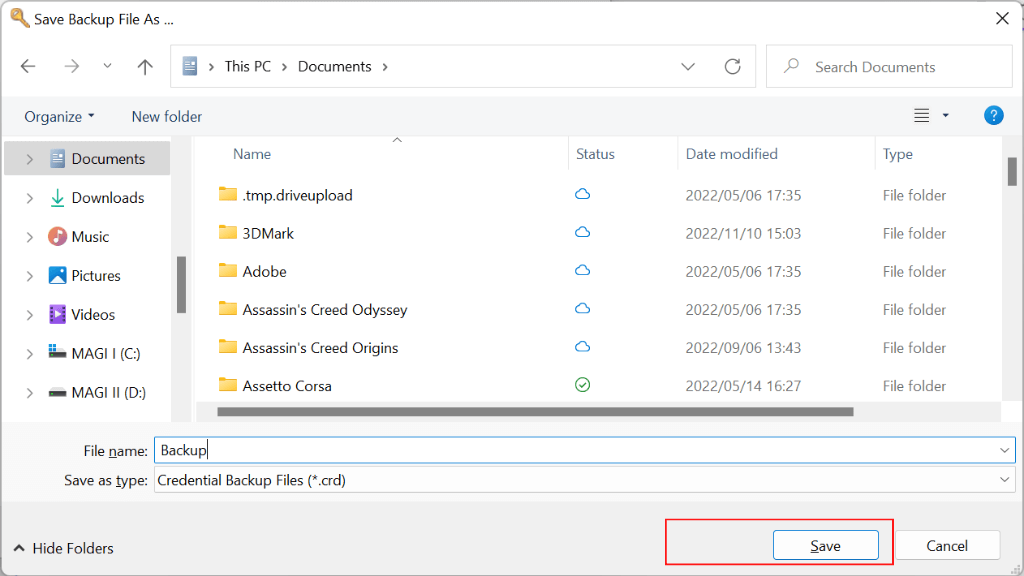This screenshot has width=1024, height=576.
Task: Click the Downloads icon in sidebar
Action: (x=57, y=198)
